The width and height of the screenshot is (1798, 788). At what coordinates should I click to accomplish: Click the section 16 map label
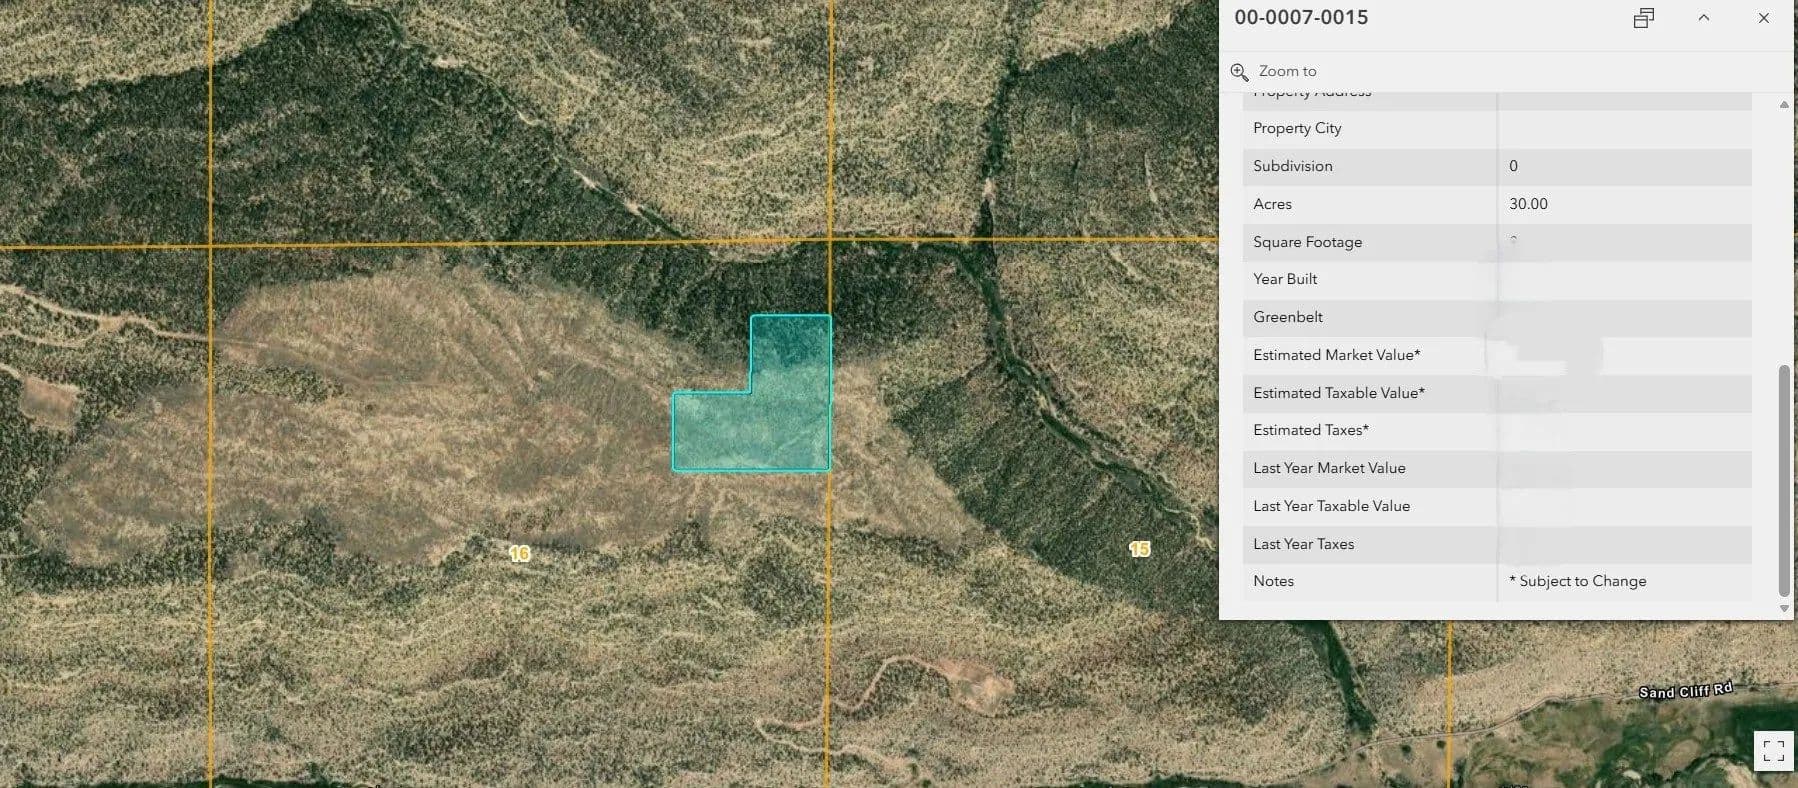[x=519, y=553]
